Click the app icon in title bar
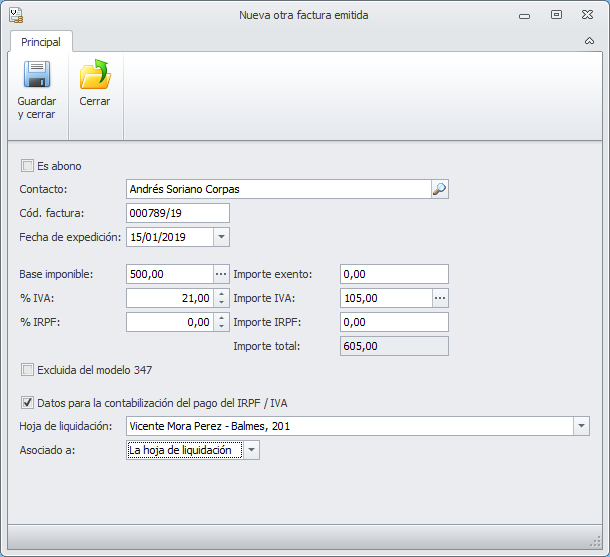This screenshot has height=557, width=610. click(x=17, y=15)
